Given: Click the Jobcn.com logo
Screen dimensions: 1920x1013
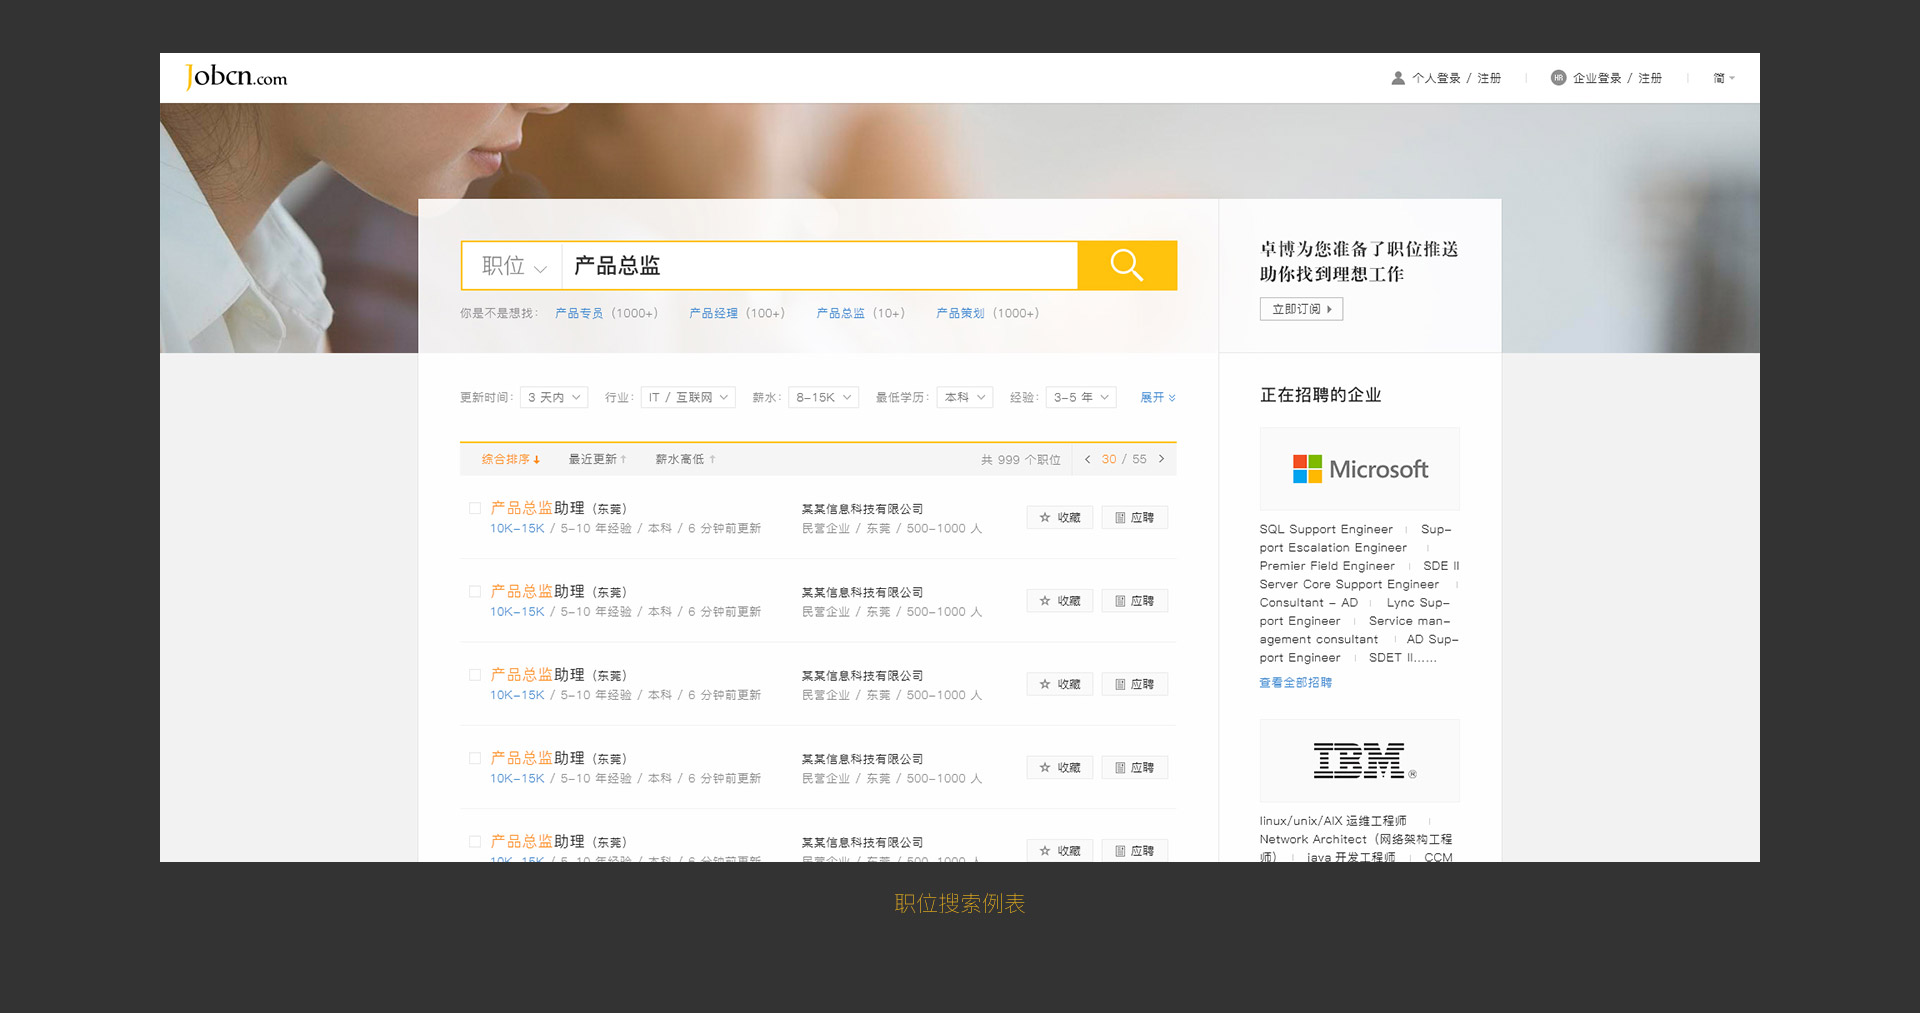Looking at the screenshot, I should coord(236,77).
